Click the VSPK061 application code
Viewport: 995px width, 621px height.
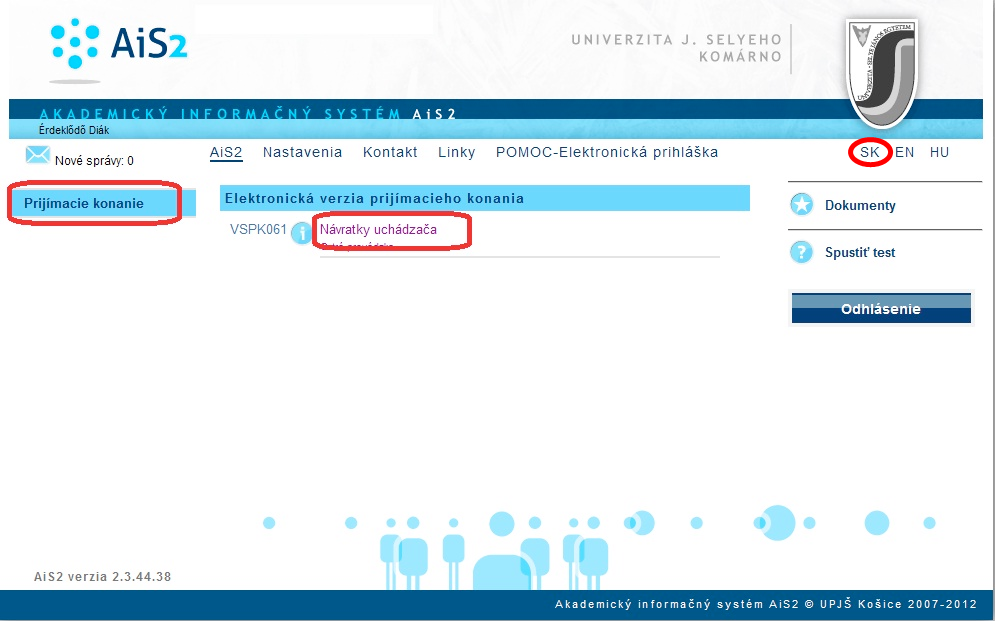(258, 229)
